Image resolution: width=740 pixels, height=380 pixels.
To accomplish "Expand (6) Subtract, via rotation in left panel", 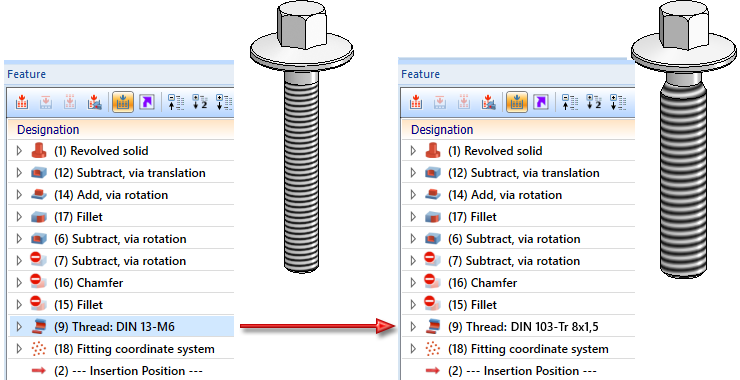I will coord(19,239).
